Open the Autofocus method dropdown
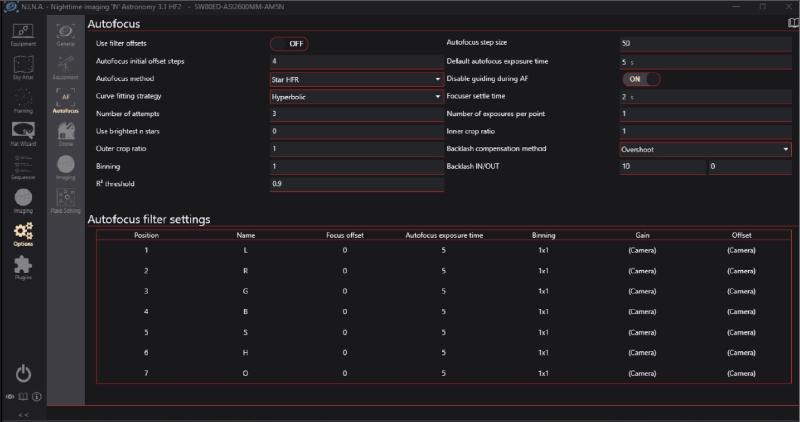The image size is (800, 422). (x=356, y=80)
